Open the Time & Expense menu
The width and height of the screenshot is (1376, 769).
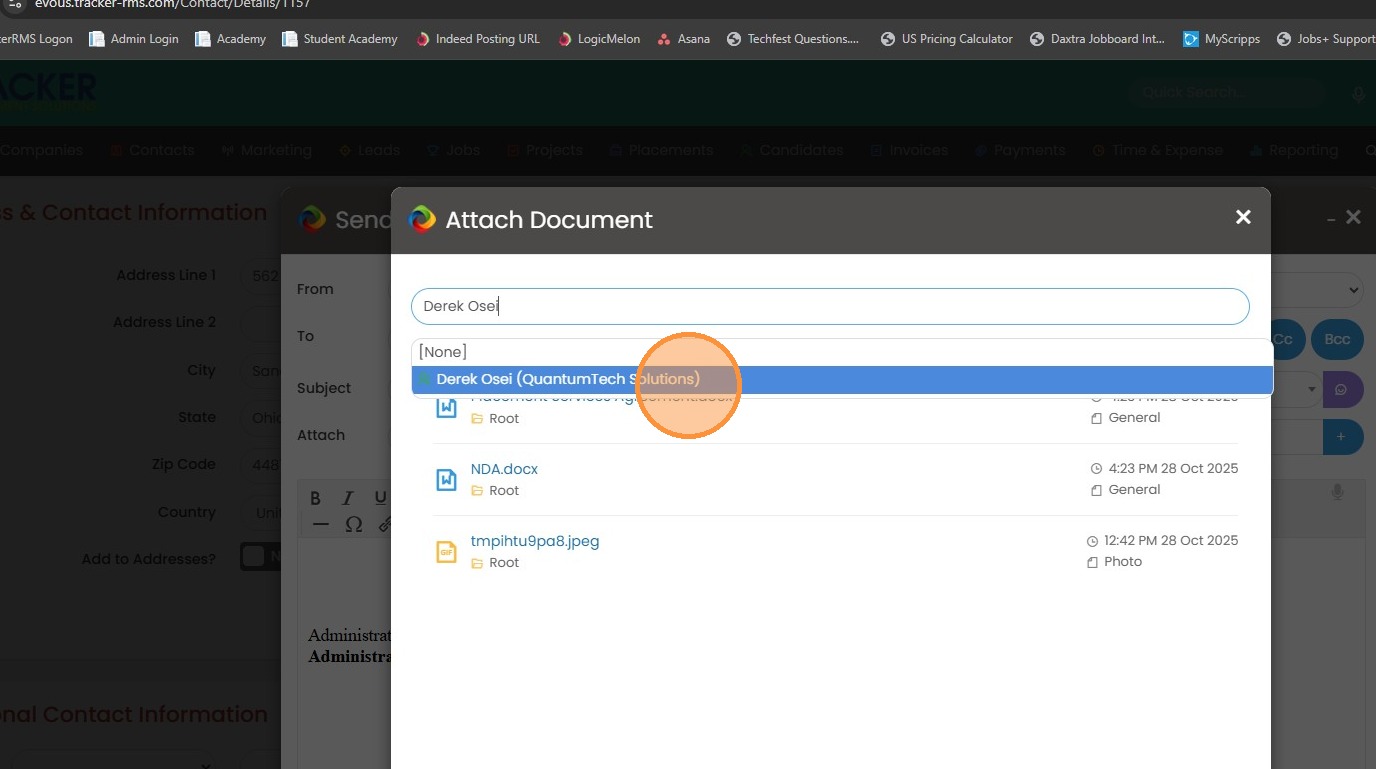click(x=1158, y=151)
